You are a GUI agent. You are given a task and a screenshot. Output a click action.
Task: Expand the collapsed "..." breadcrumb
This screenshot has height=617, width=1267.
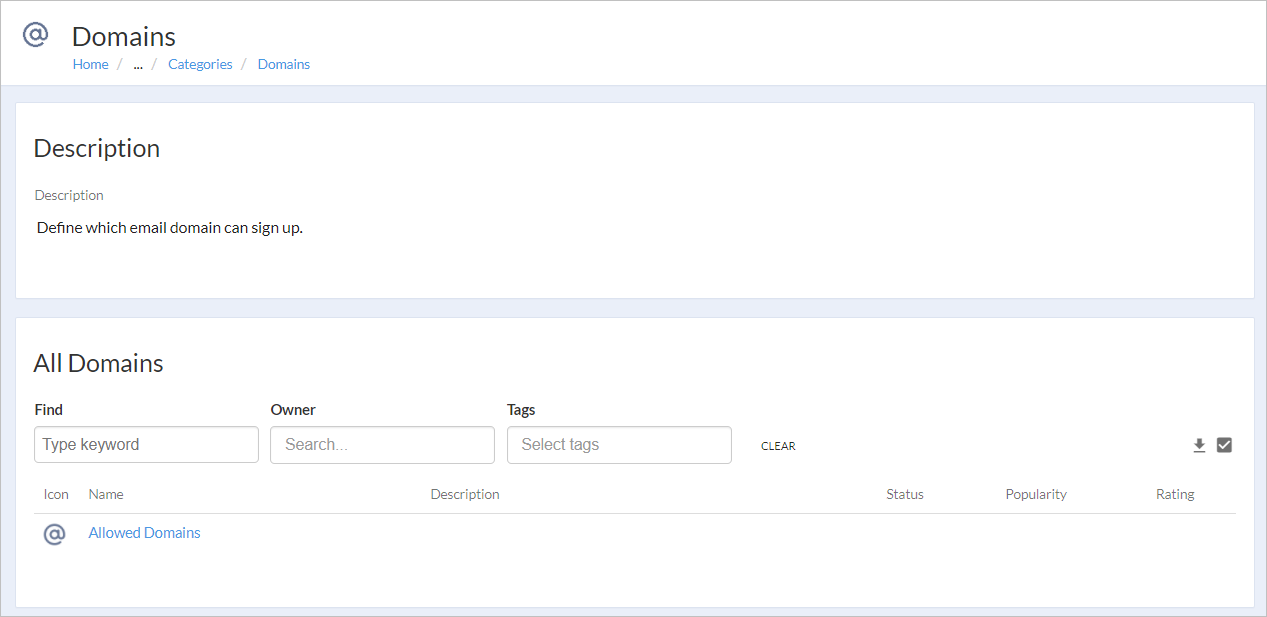pos(137,64)
